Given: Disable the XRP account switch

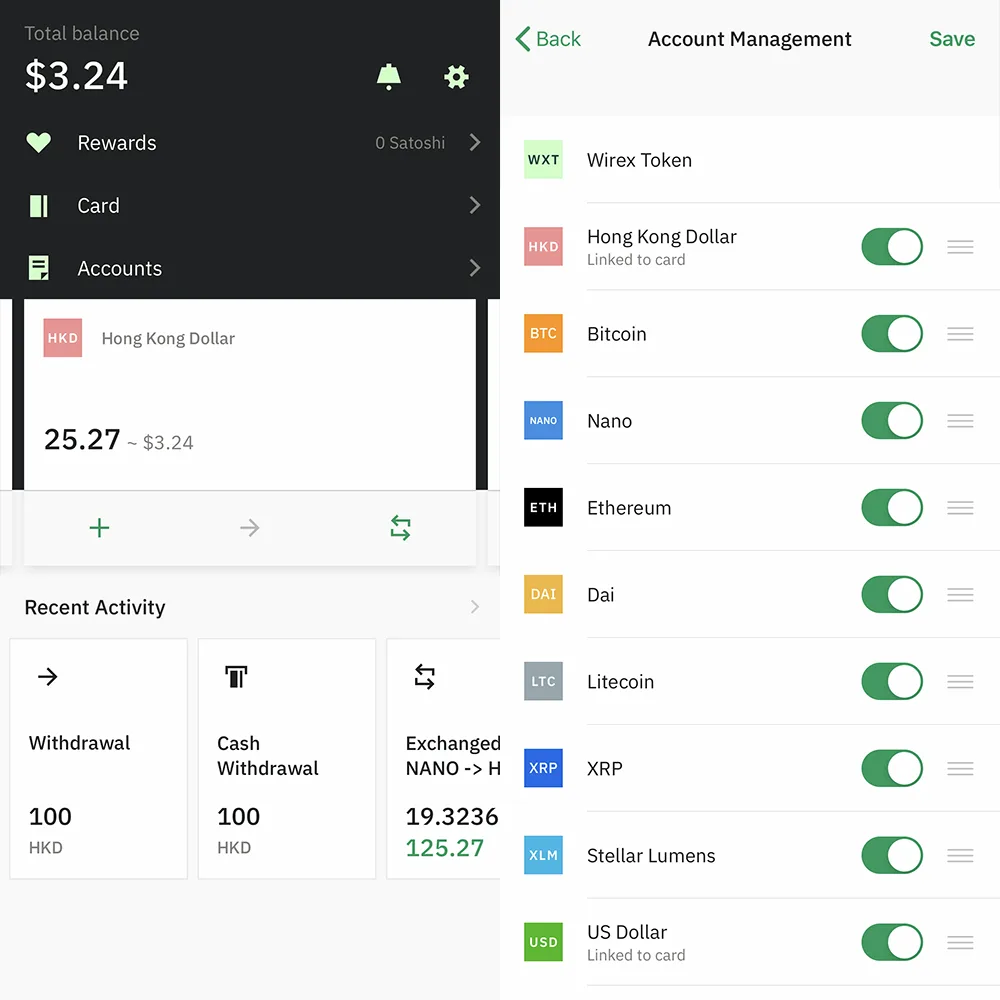Looking at the screenshot, I should click(892, 768).
